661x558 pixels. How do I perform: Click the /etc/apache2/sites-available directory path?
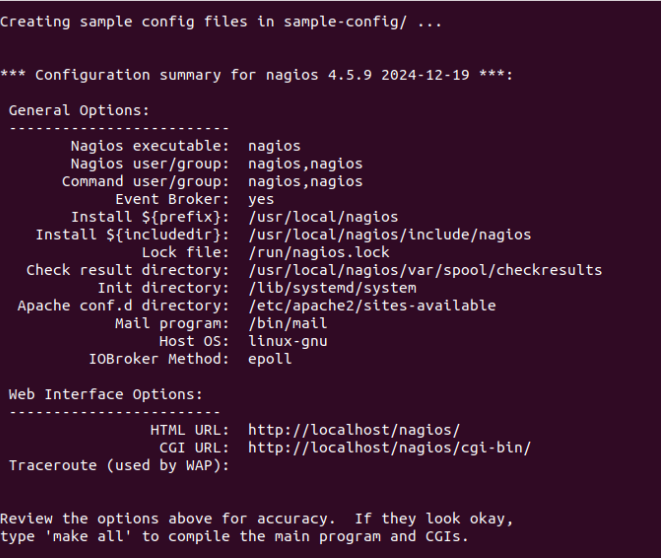372,306
